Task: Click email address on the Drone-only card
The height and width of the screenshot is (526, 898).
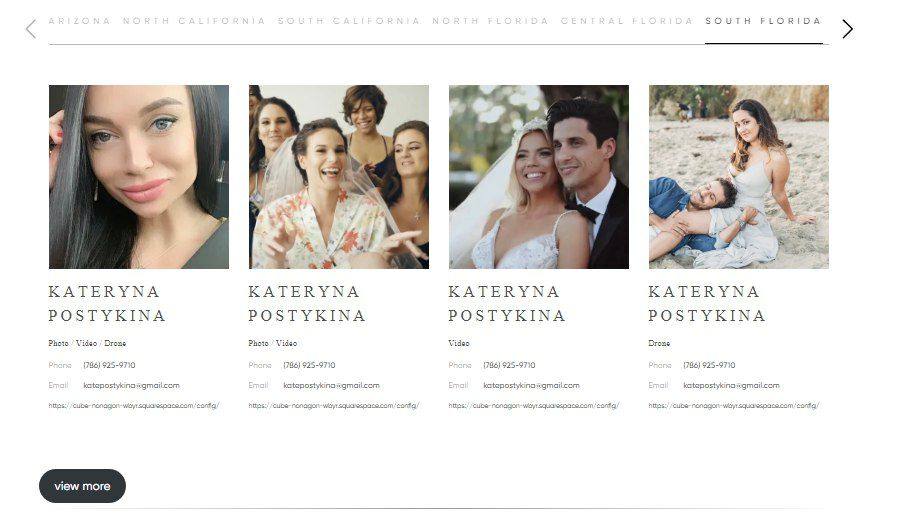Action: [x=731, y=386]
